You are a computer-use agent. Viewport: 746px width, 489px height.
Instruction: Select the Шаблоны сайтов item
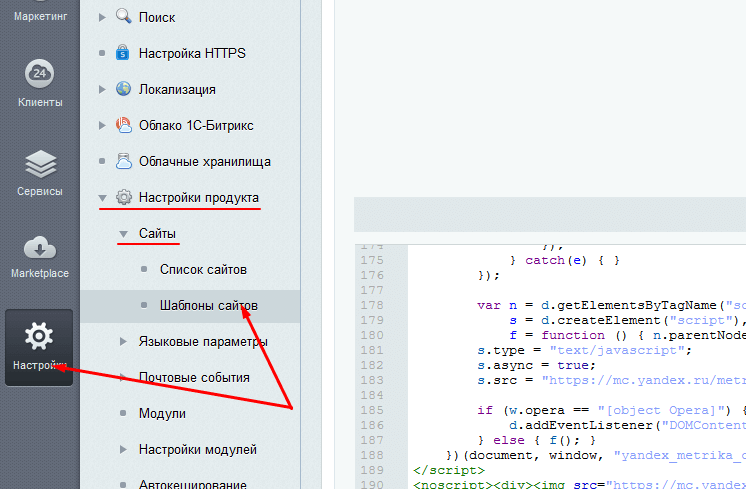(208, 306)
